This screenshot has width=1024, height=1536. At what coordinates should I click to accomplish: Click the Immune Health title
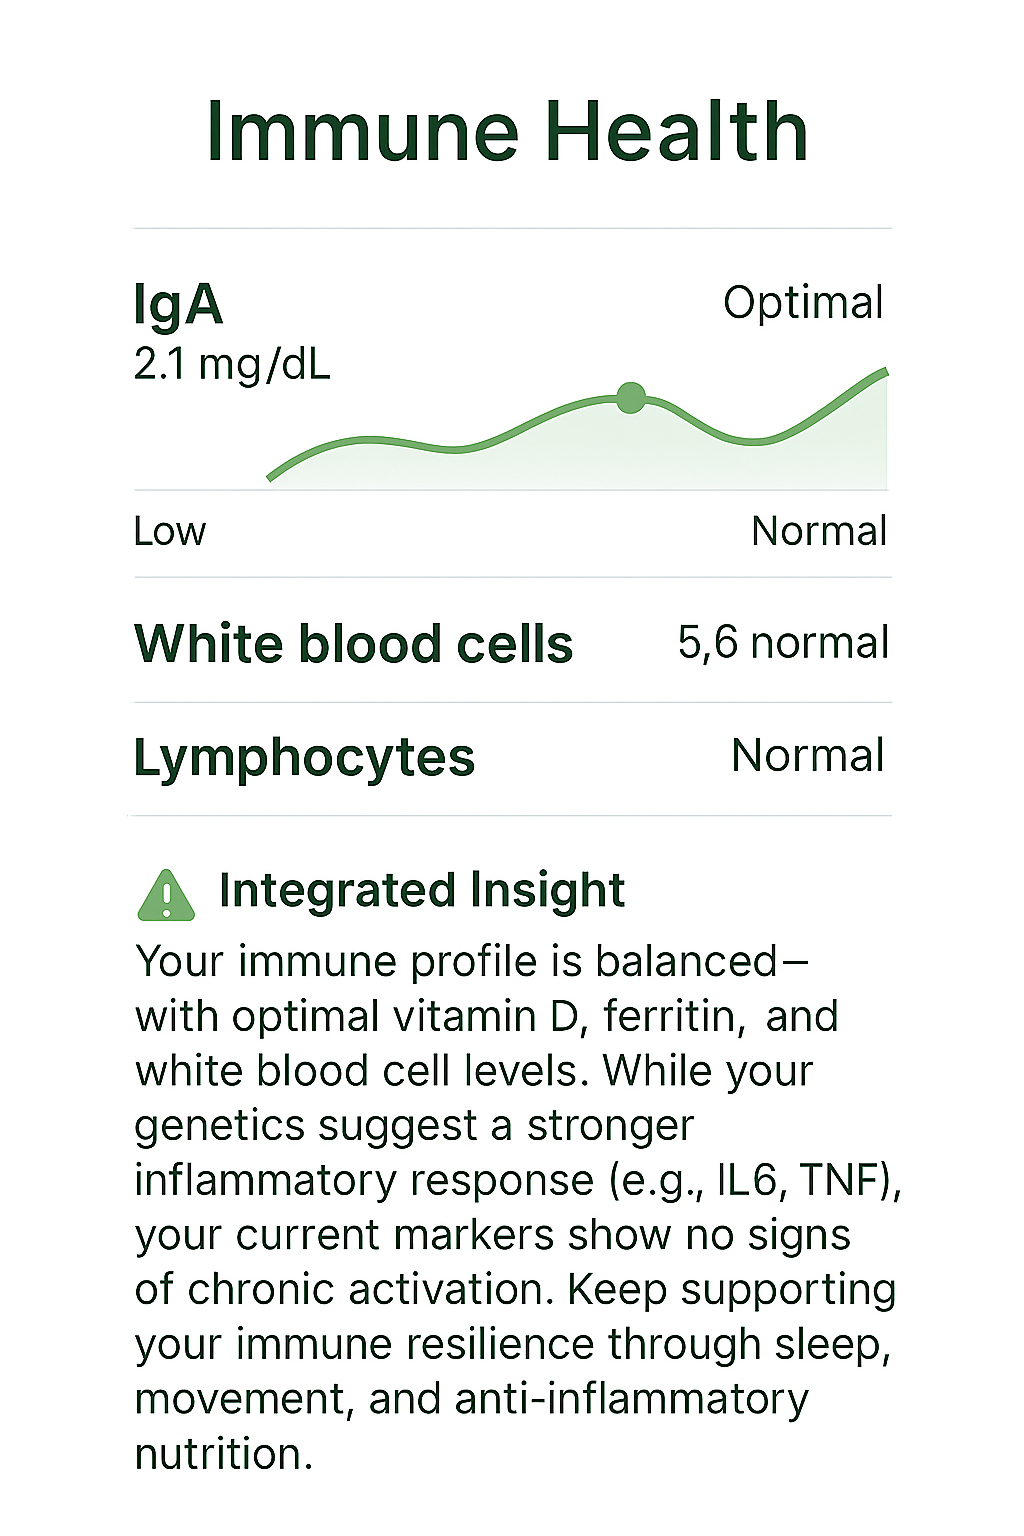[x=507, y=131]
